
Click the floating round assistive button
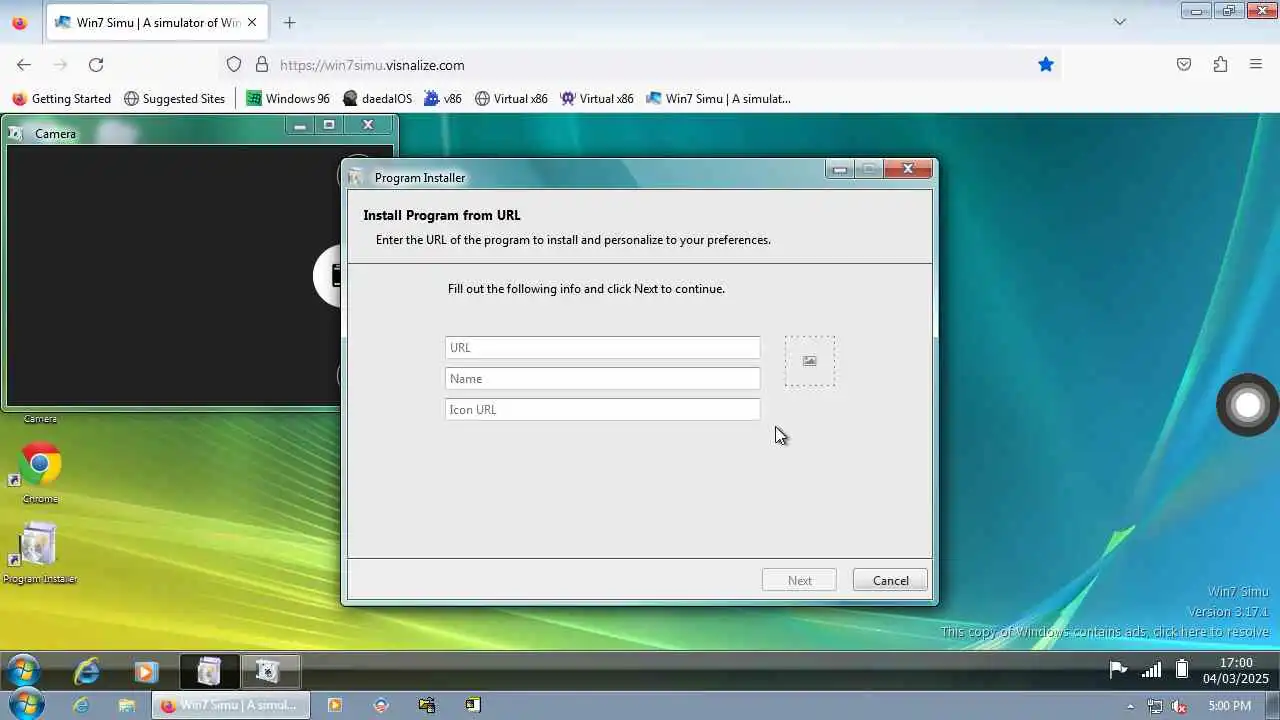1248,405
